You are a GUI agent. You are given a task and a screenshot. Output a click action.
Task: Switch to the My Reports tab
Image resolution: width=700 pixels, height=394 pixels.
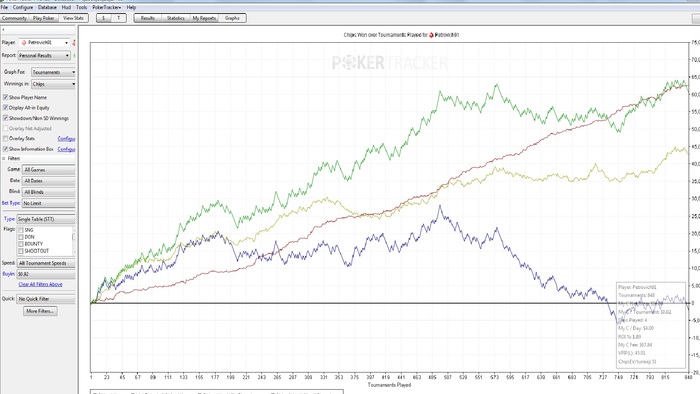(x=204, y=18)
